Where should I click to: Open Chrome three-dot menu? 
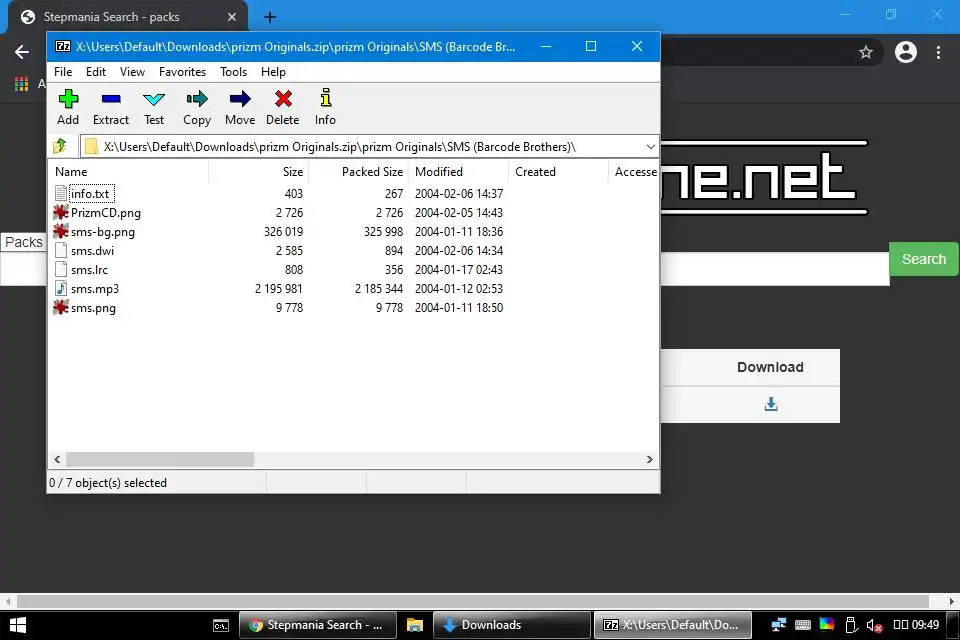point(938,52)
